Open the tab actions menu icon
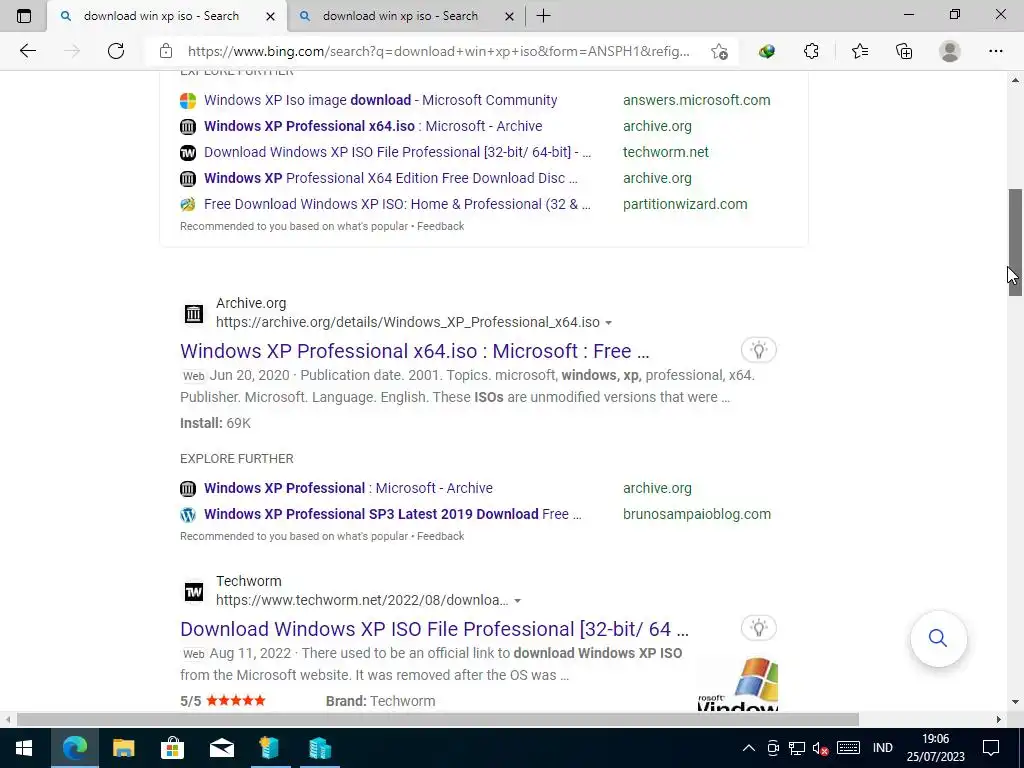 24,16
